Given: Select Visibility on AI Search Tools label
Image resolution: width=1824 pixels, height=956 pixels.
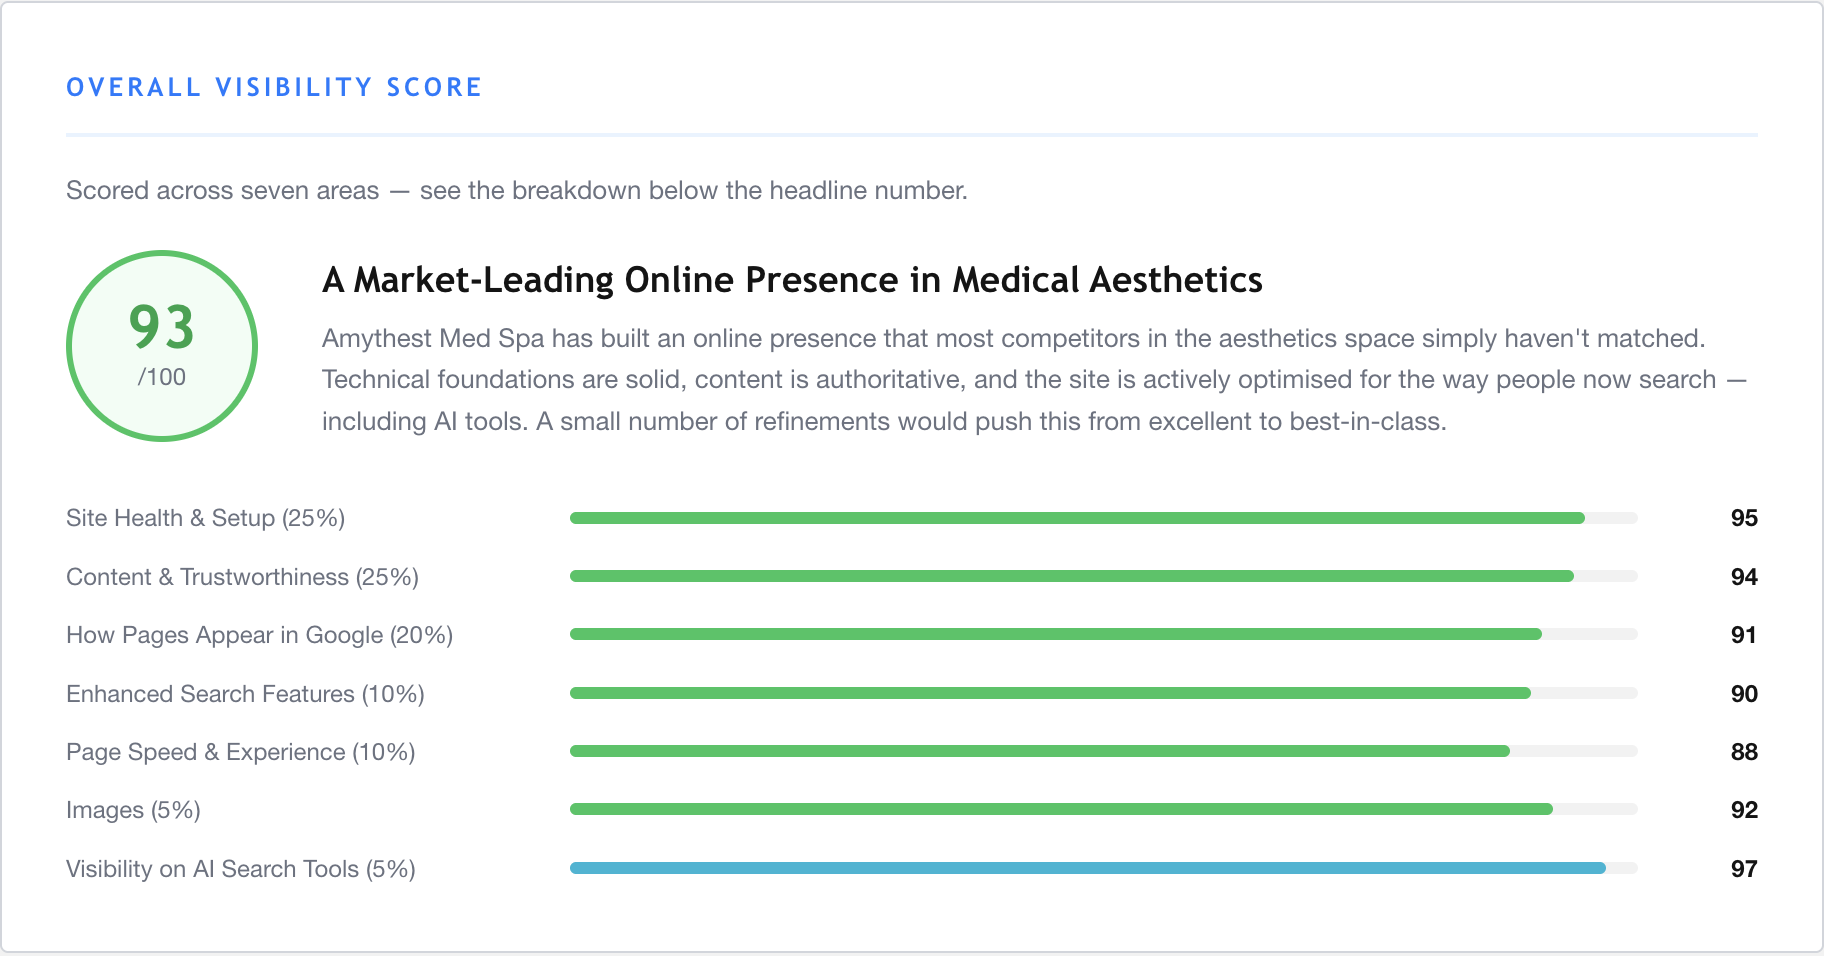Looking at the screenshot, I should point(241,869).
